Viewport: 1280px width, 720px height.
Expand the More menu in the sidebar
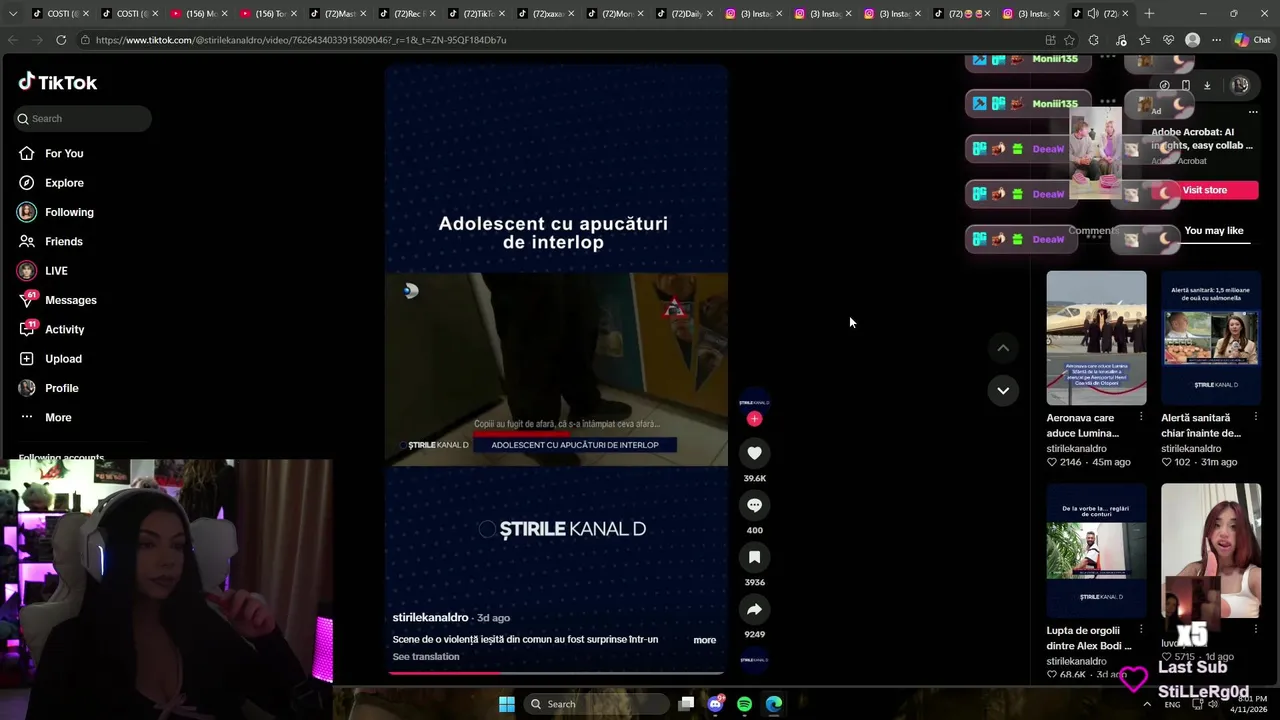(58, 417)
